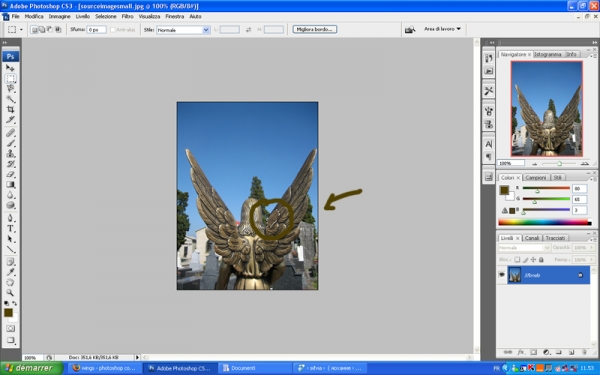
Task: Switch to the Istogramma tab
Action: (x=548, y=54)
